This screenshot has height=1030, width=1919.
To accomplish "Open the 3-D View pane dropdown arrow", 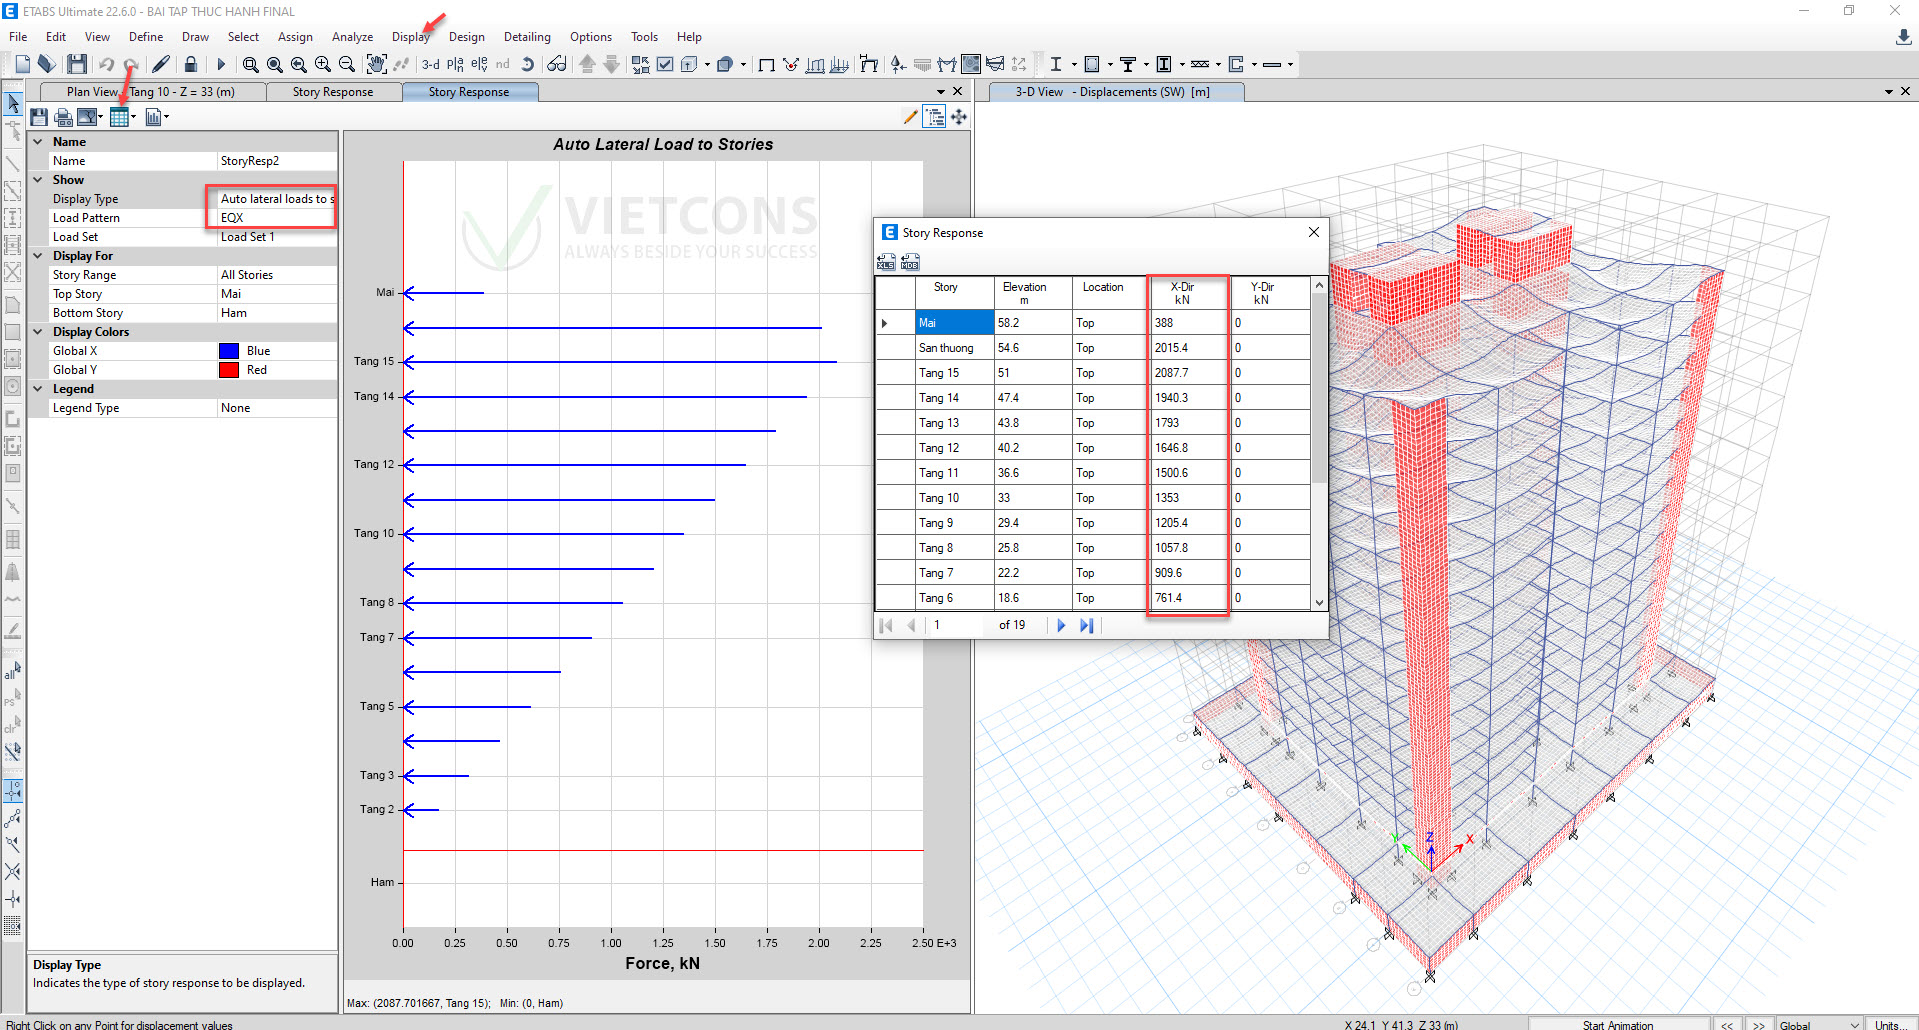I will (x=1888, y=91).
